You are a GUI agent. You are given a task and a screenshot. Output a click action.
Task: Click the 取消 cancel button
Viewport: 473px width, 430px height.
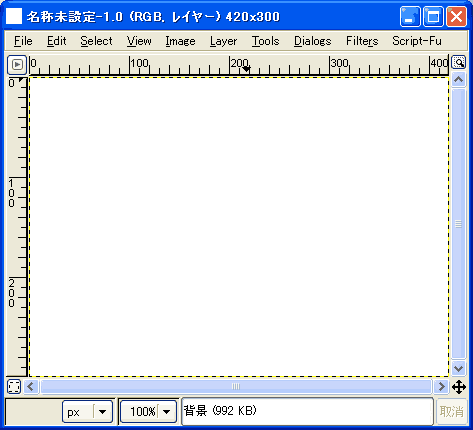(452, 412)
